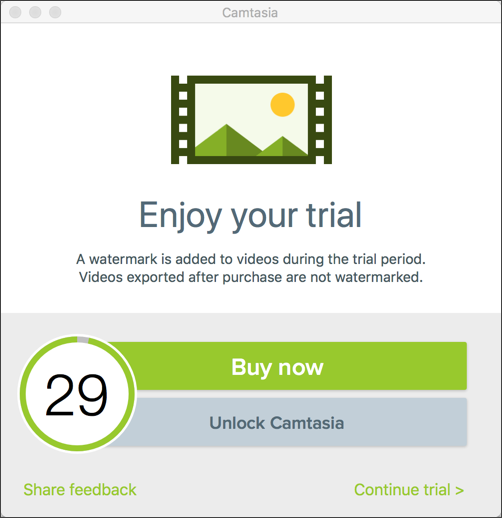Click the Camtasia window title text
Viewport: 502px width, 518px height.
pos(250,13)
